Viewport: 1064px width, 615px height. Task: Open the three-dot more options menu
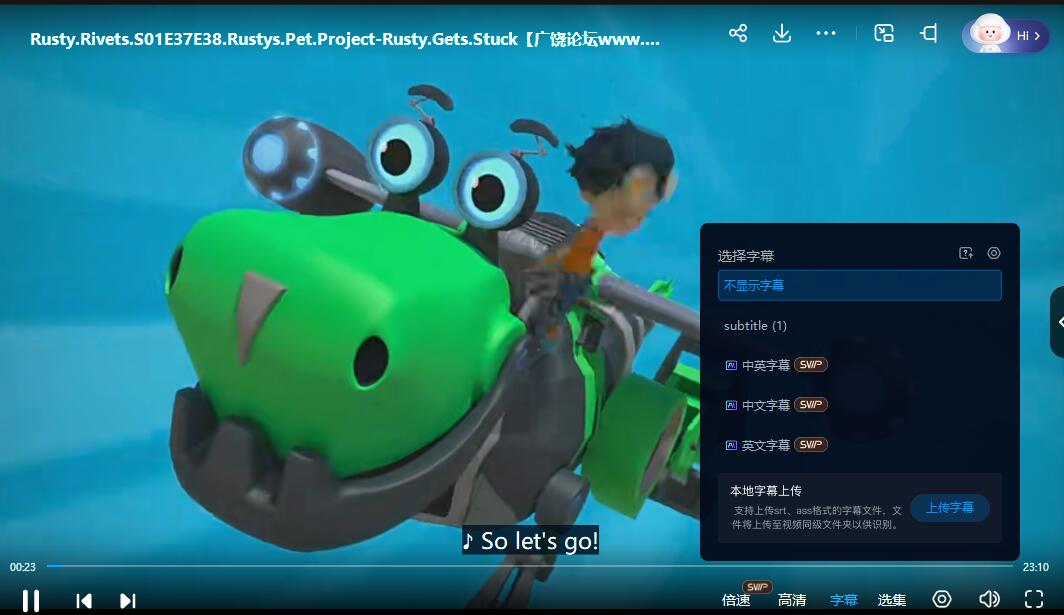click(x=826, y=33)
